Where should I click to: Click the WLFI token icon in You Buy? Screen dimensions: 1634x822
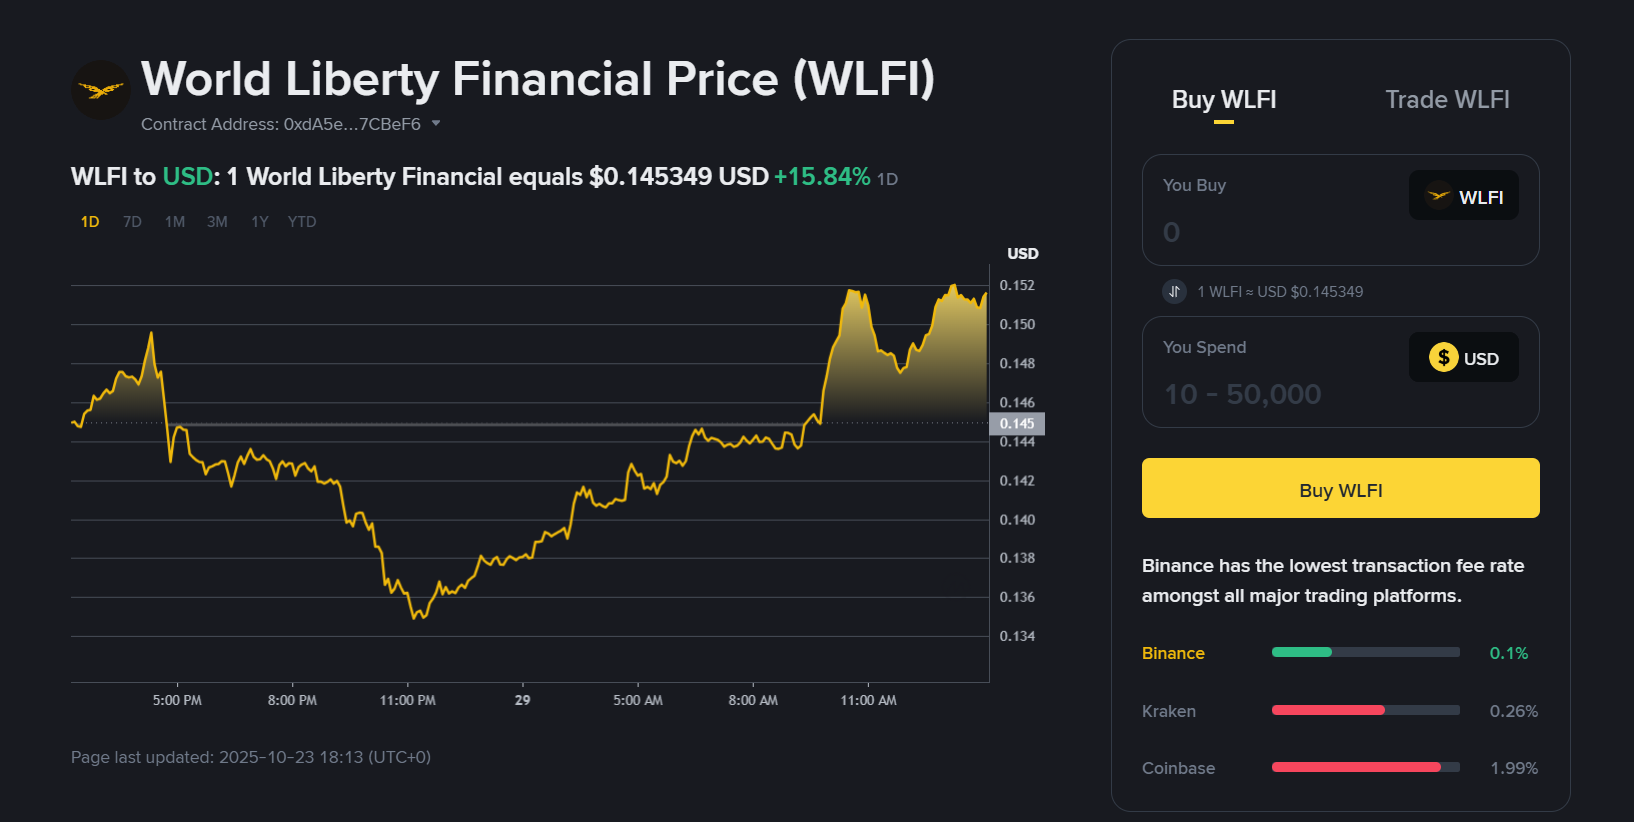point(1438,196)
